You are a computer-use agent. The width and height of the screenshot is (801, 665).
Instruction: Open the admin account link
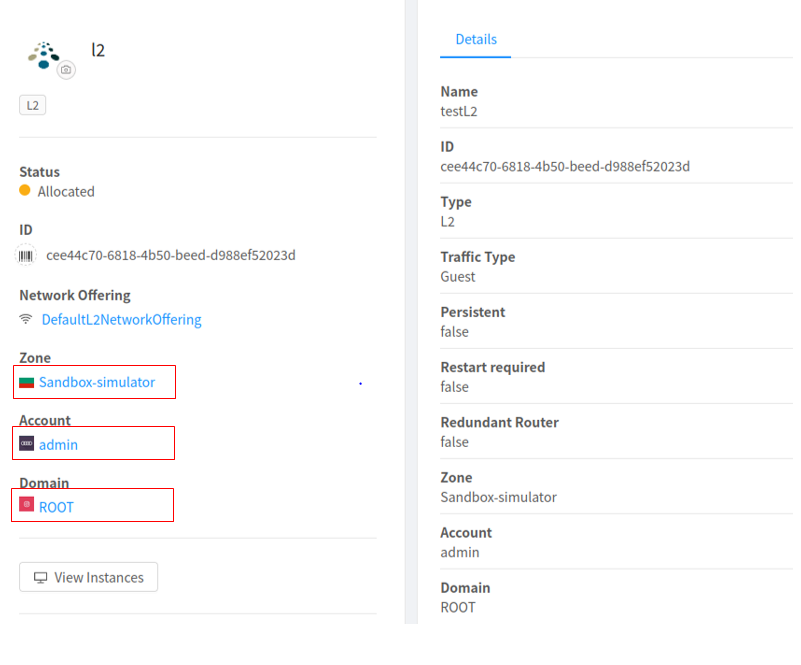[x=59, y=445]
